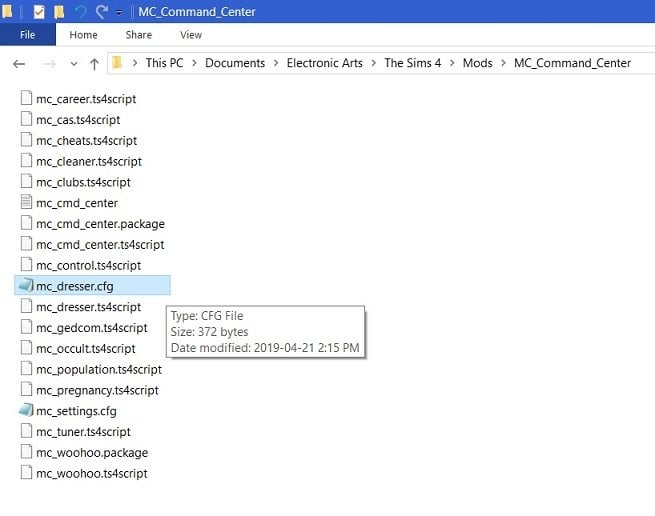Select the mc_cheats.ts4script file name
The width and height of the screenshot is (655, 516).
point(86,141)
